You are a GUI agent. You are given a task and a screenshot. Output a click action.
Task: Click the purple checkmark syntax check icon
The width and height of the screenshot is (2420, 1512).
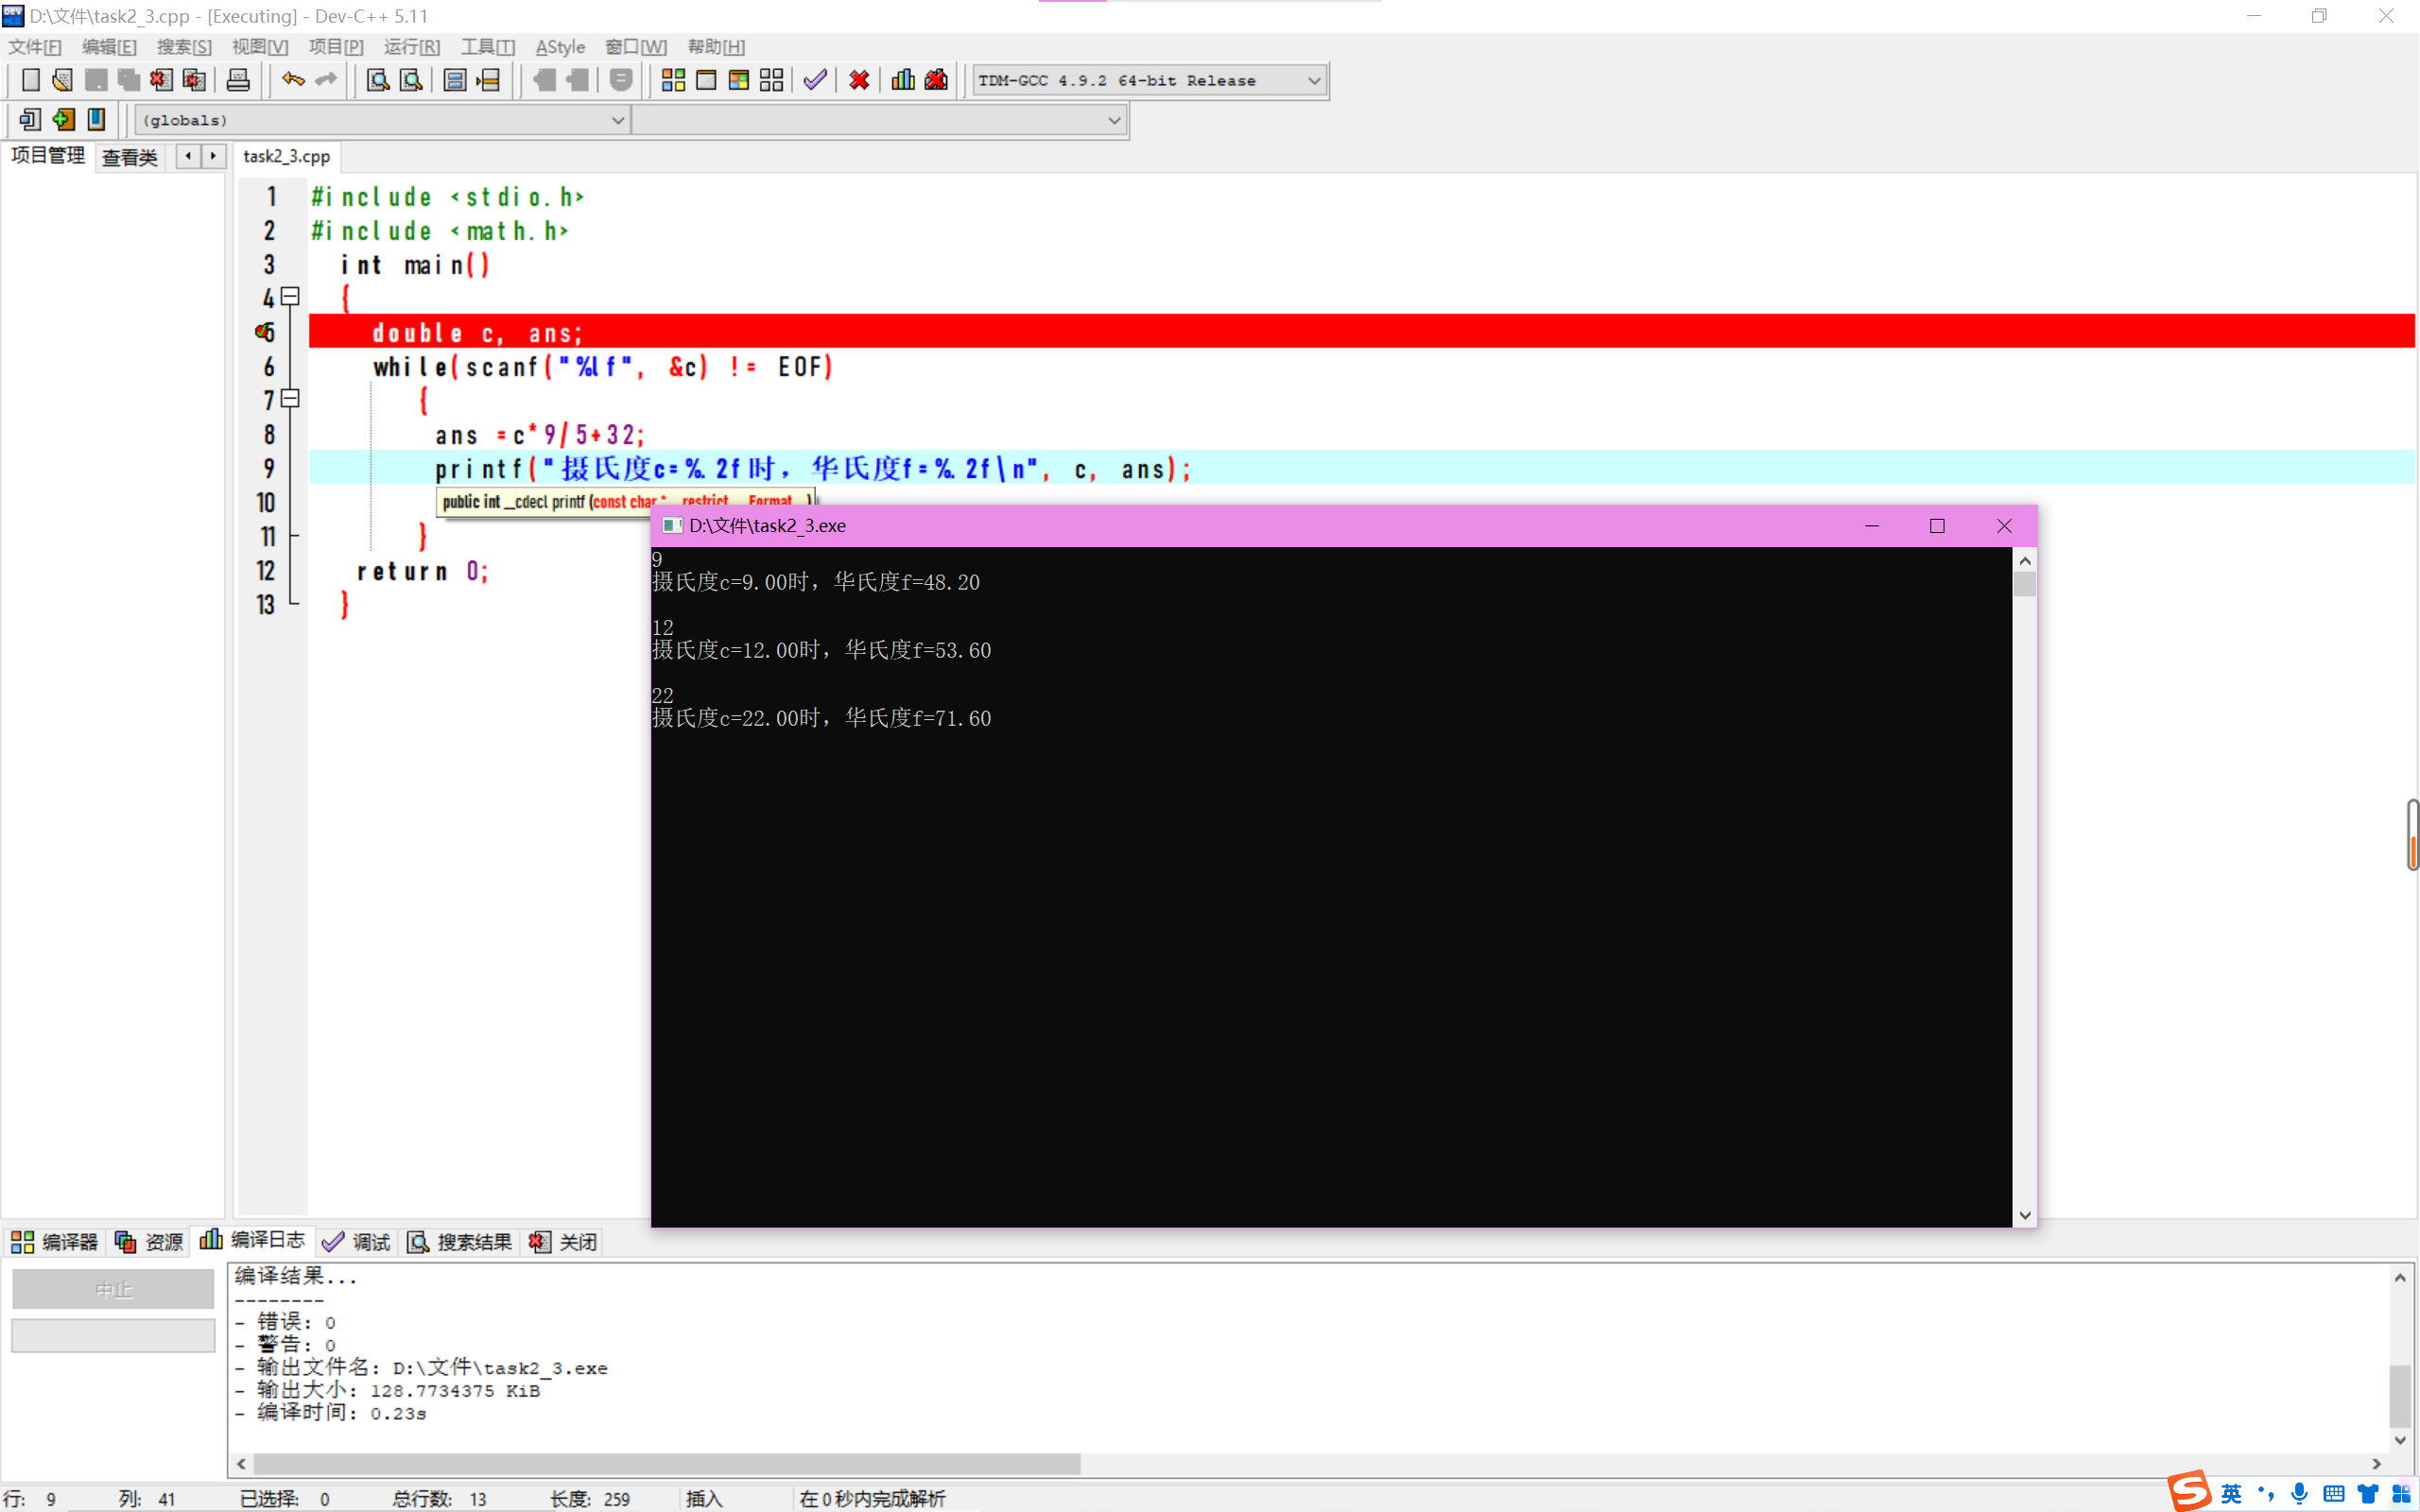[815, 80]
